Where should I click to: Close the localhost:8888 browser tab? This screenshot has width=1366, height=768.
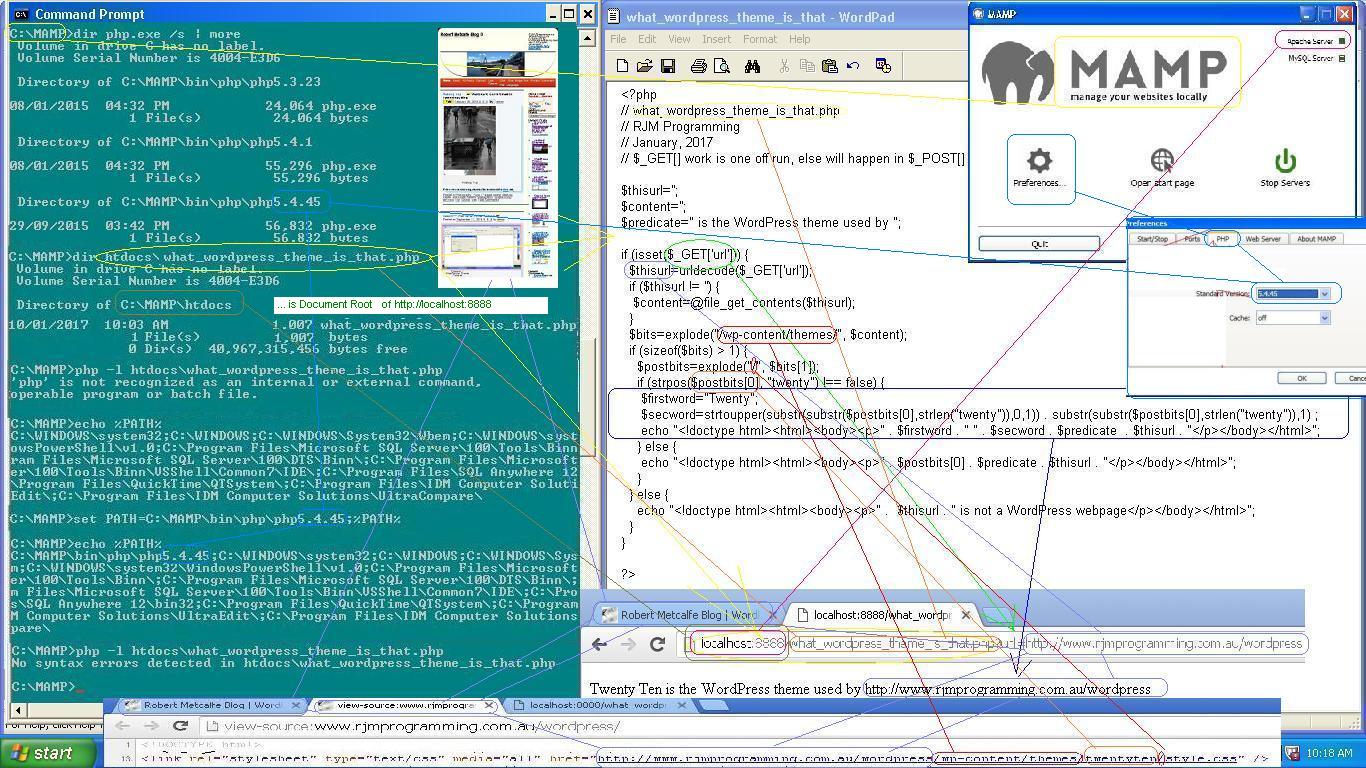(965, 615)
